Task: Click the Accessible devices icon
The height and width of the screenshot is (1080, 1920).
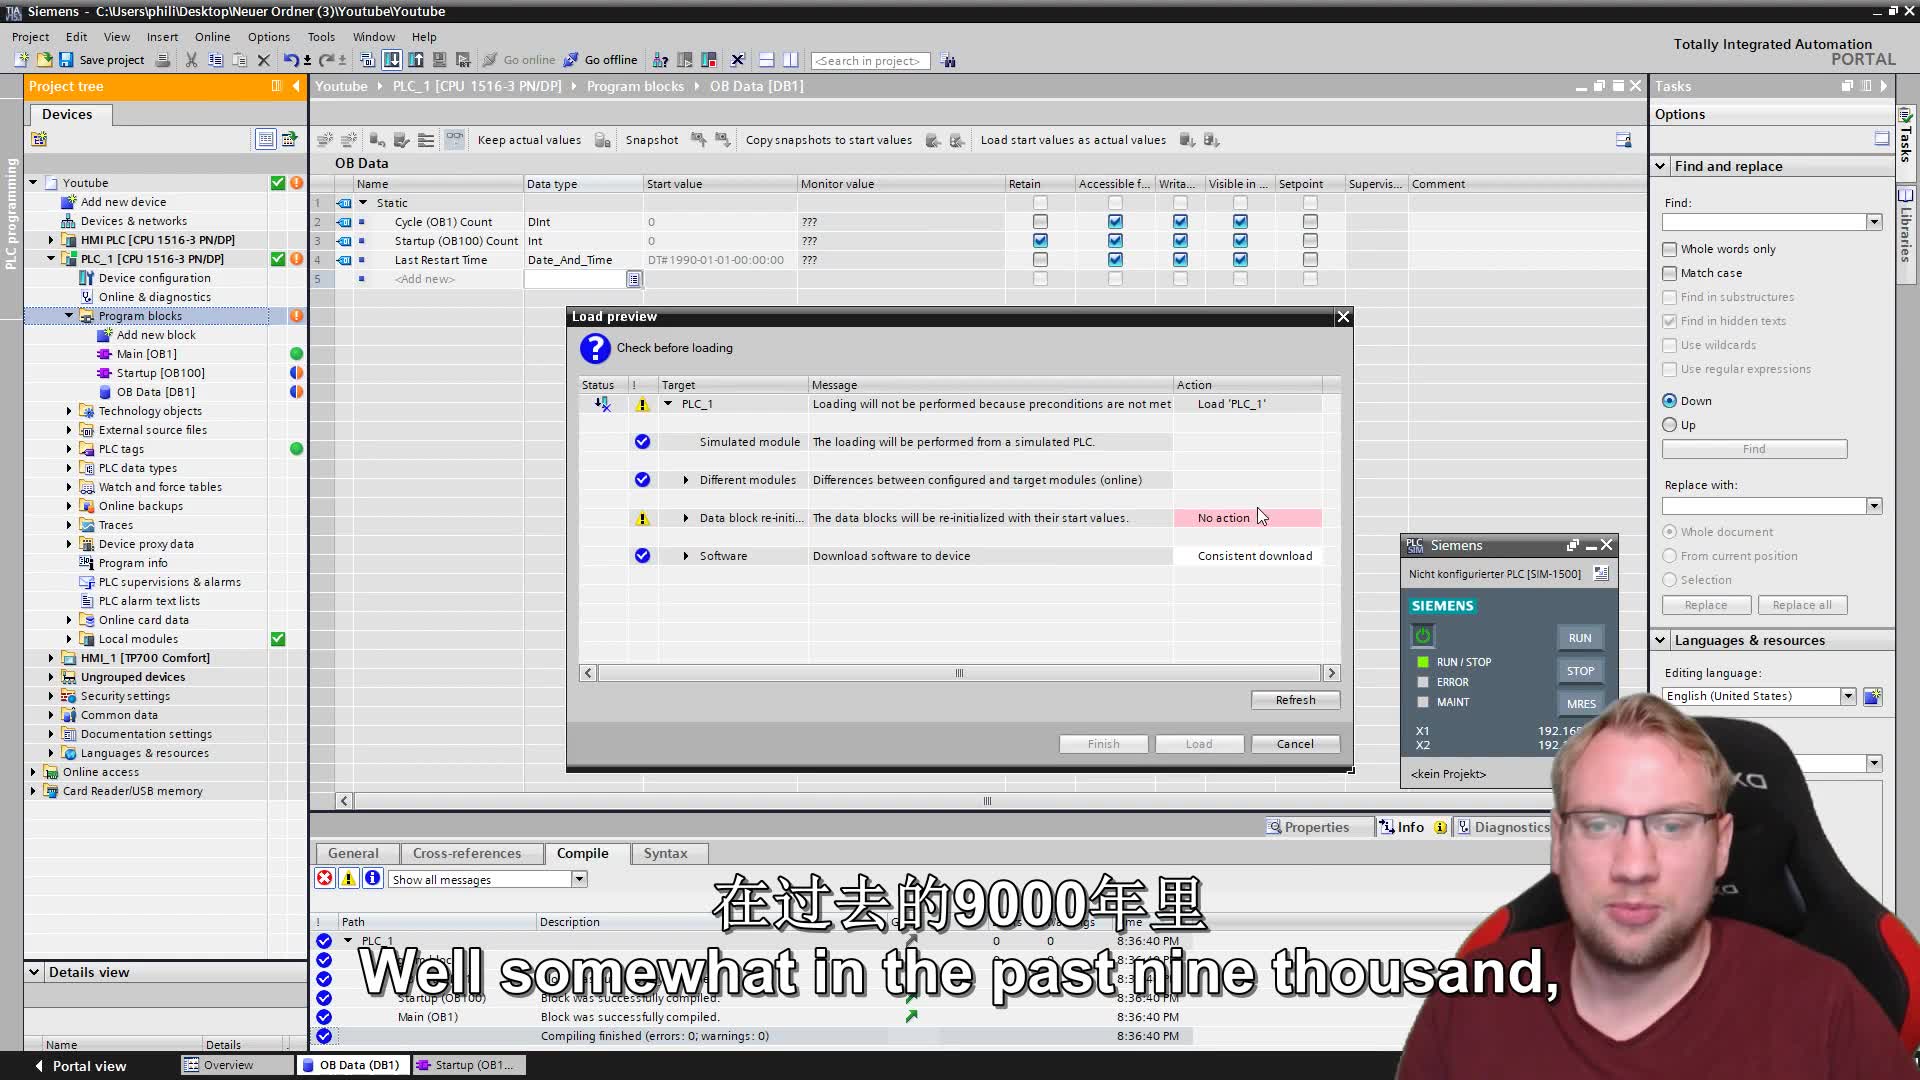Action: [660, 60]
